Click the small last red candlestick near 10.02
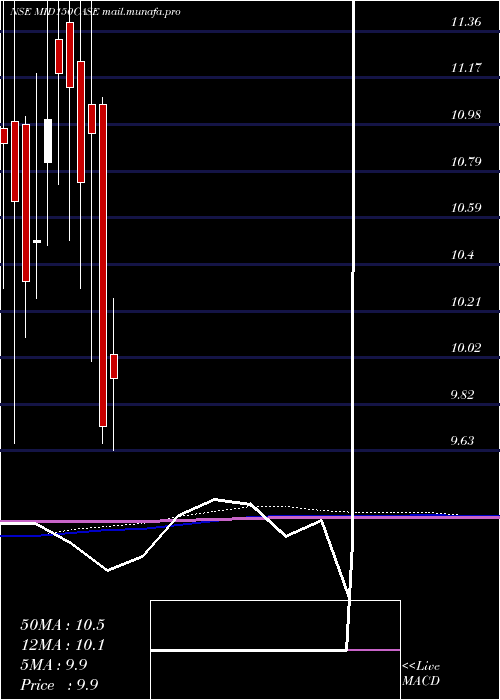 [x=114, y=367]
